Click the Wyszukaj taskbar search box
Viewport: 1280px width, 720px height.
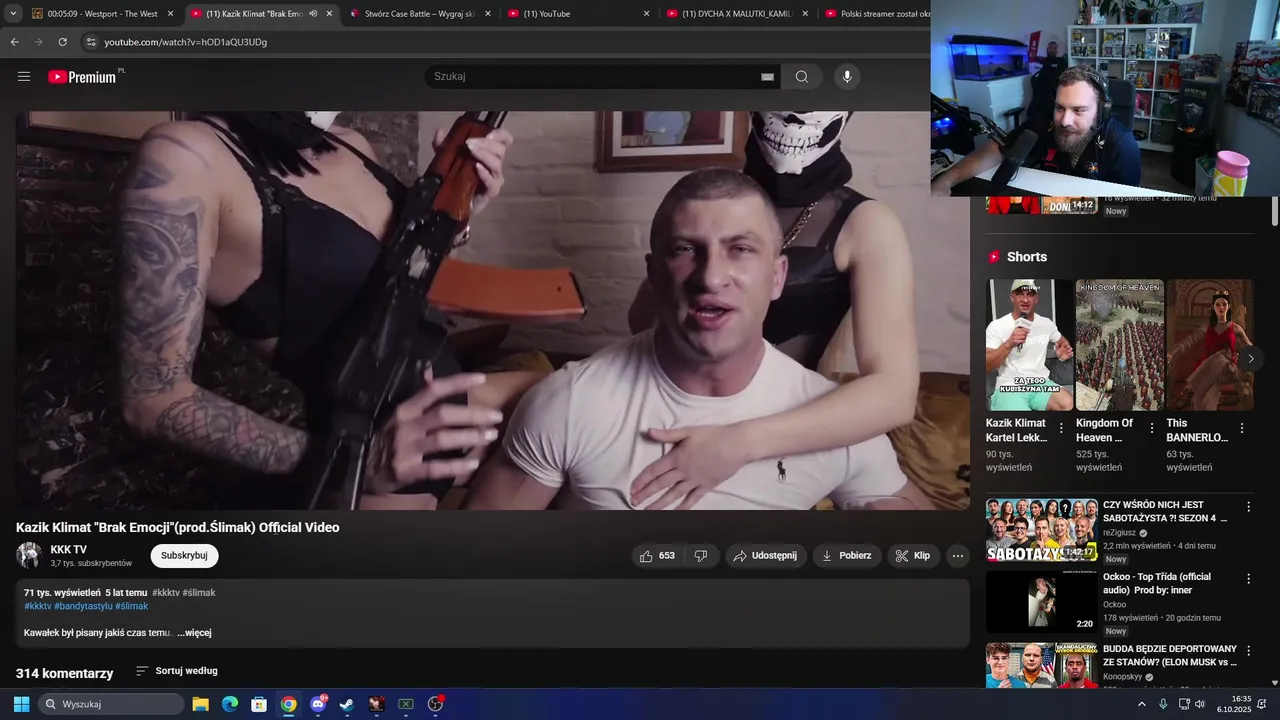(111, 704)
